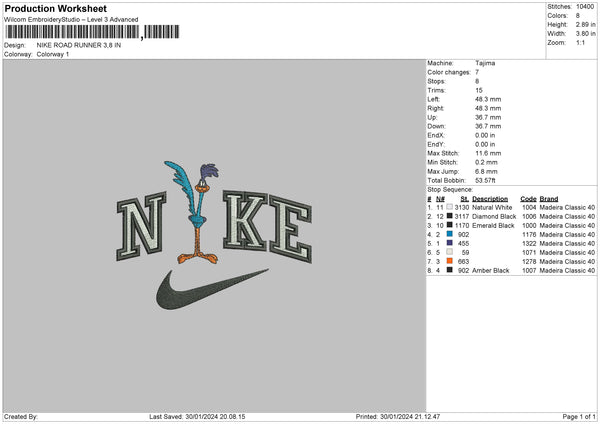Click the Brand column header

(x=549, y=199)
